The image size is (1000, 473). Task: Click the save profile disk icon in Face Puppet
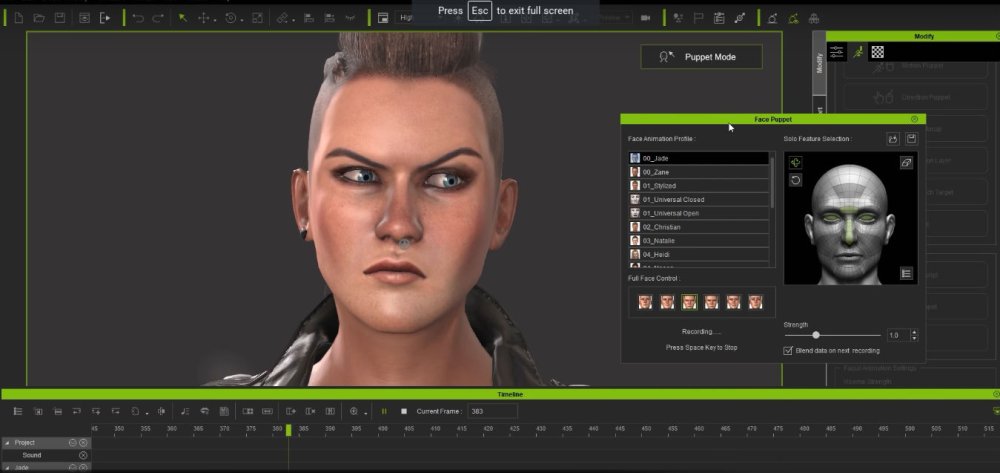click(x=911, y=139)
